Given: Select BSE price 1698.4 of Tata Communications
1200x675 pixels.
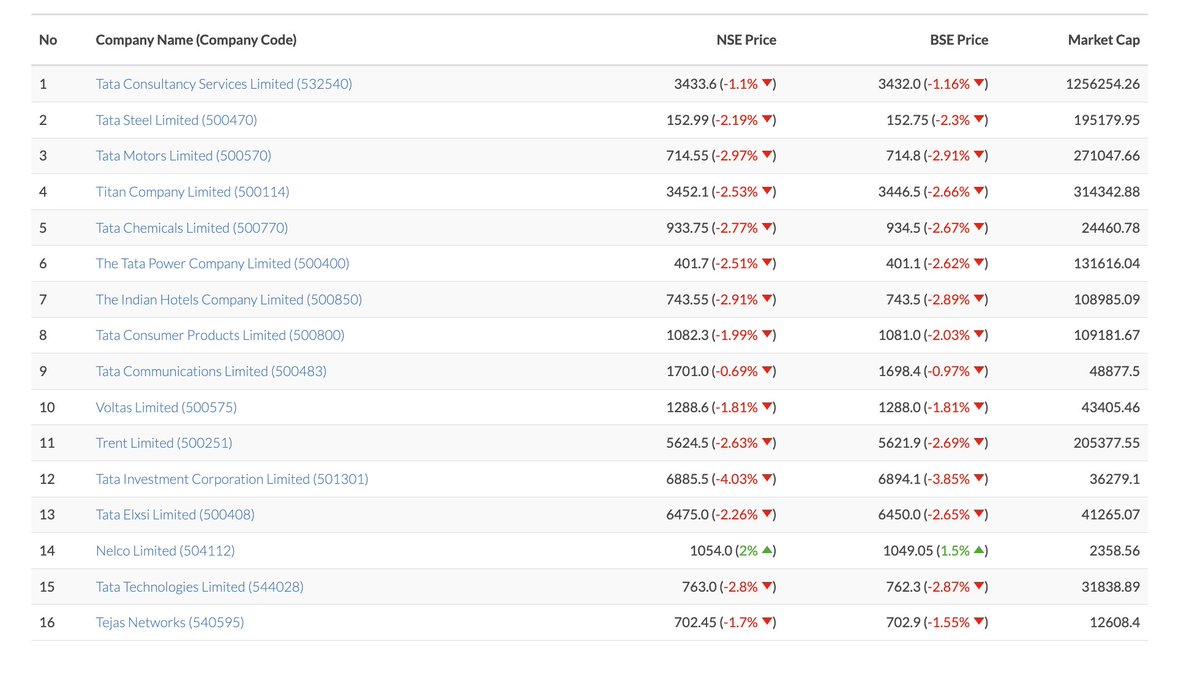Looking at the screenshot, I should pyautogui.click(x=899, y=371).
